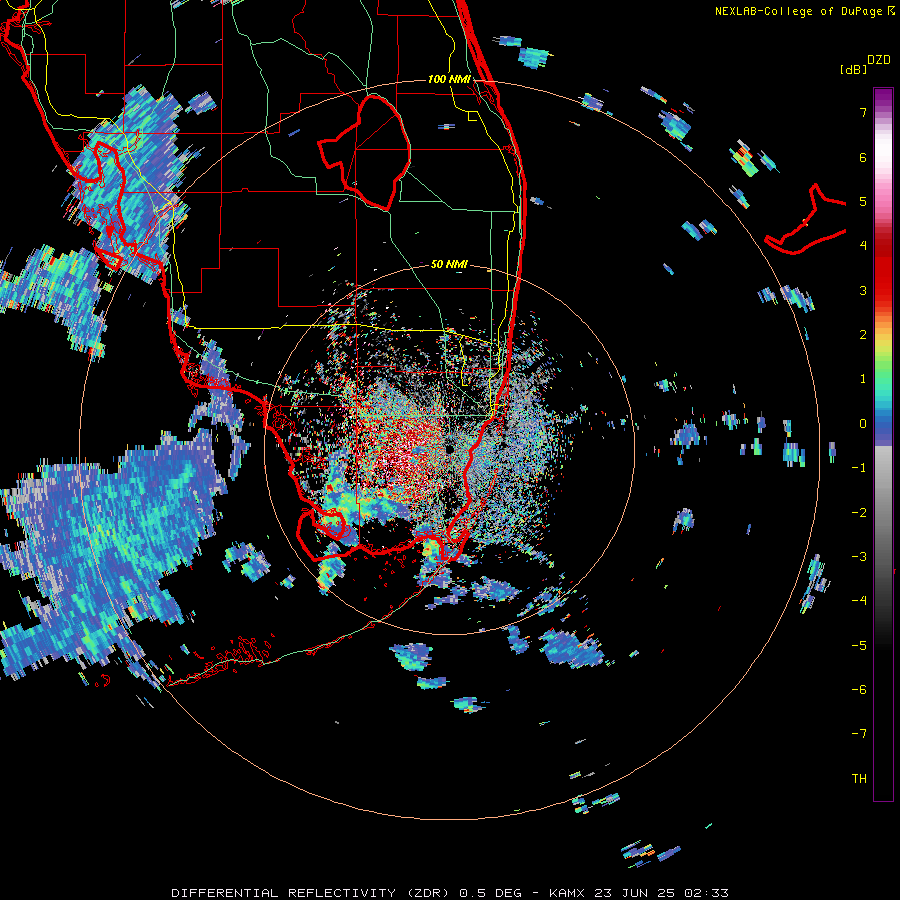Click the -4 value on the color scale
This screenshot has width=900, height=900.
click(x=859, y=601)
